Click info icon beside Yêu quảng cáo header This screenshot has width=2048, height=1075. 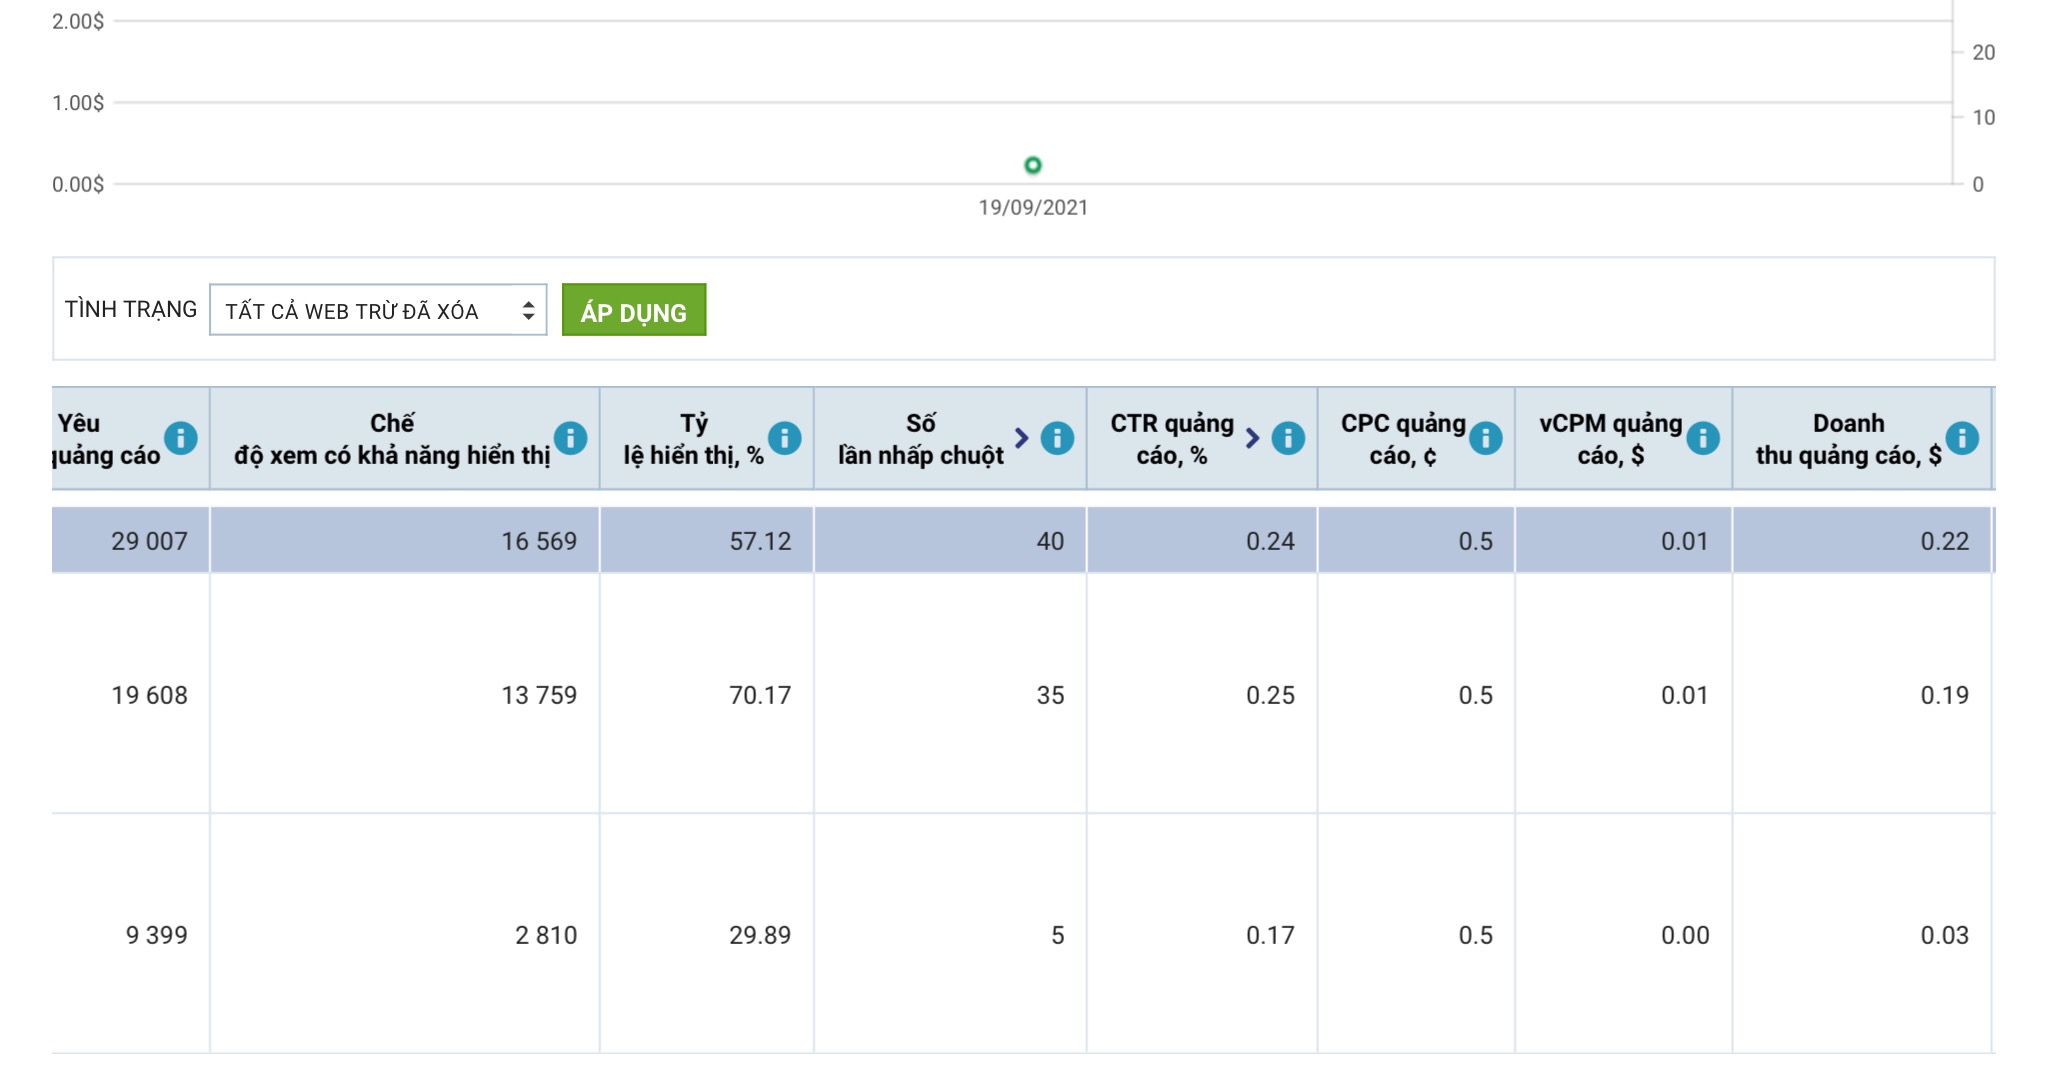(x=181, y=438)
